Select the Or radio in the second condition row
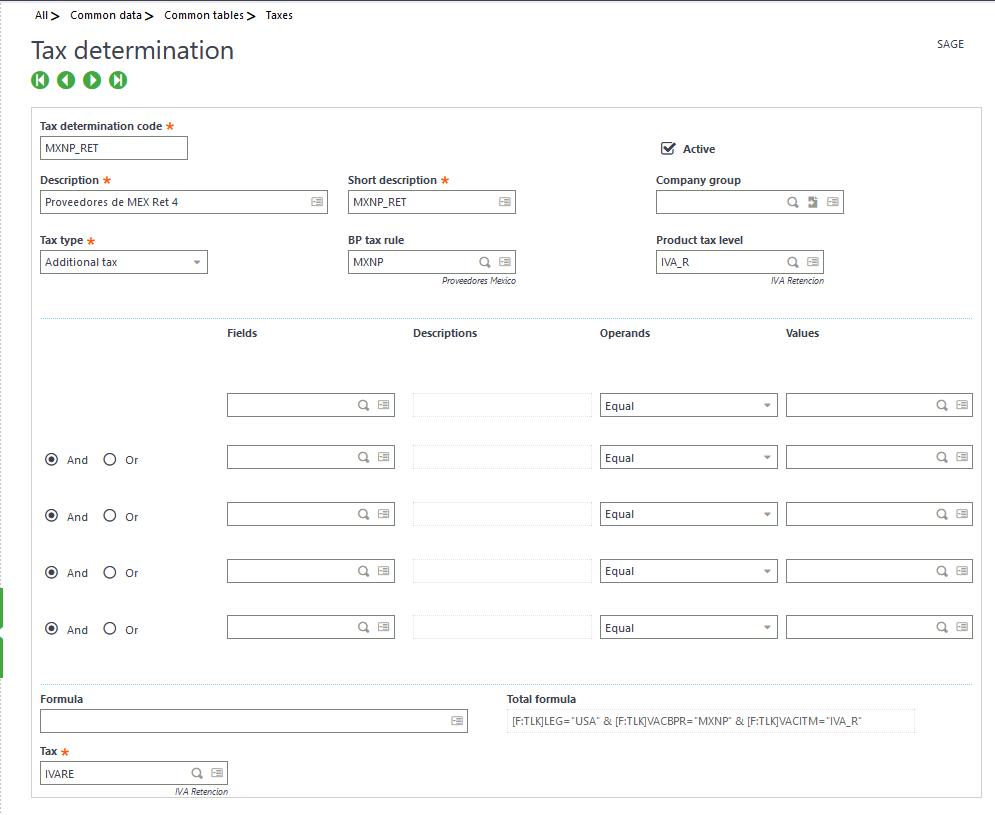The height and width of the screenshot is (815, 995). click(108, 459)
